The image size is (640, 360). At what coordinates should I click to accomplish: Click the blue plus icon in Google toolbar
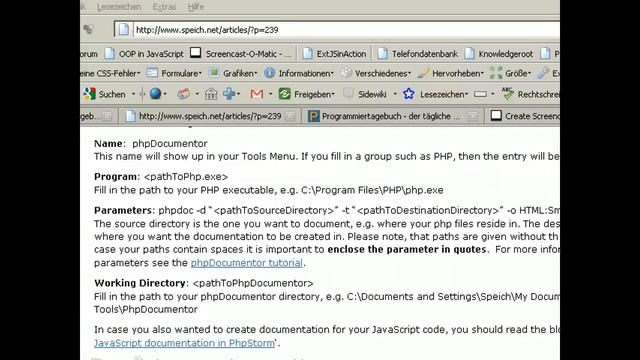pyautogui.click(x=229, y=94)
